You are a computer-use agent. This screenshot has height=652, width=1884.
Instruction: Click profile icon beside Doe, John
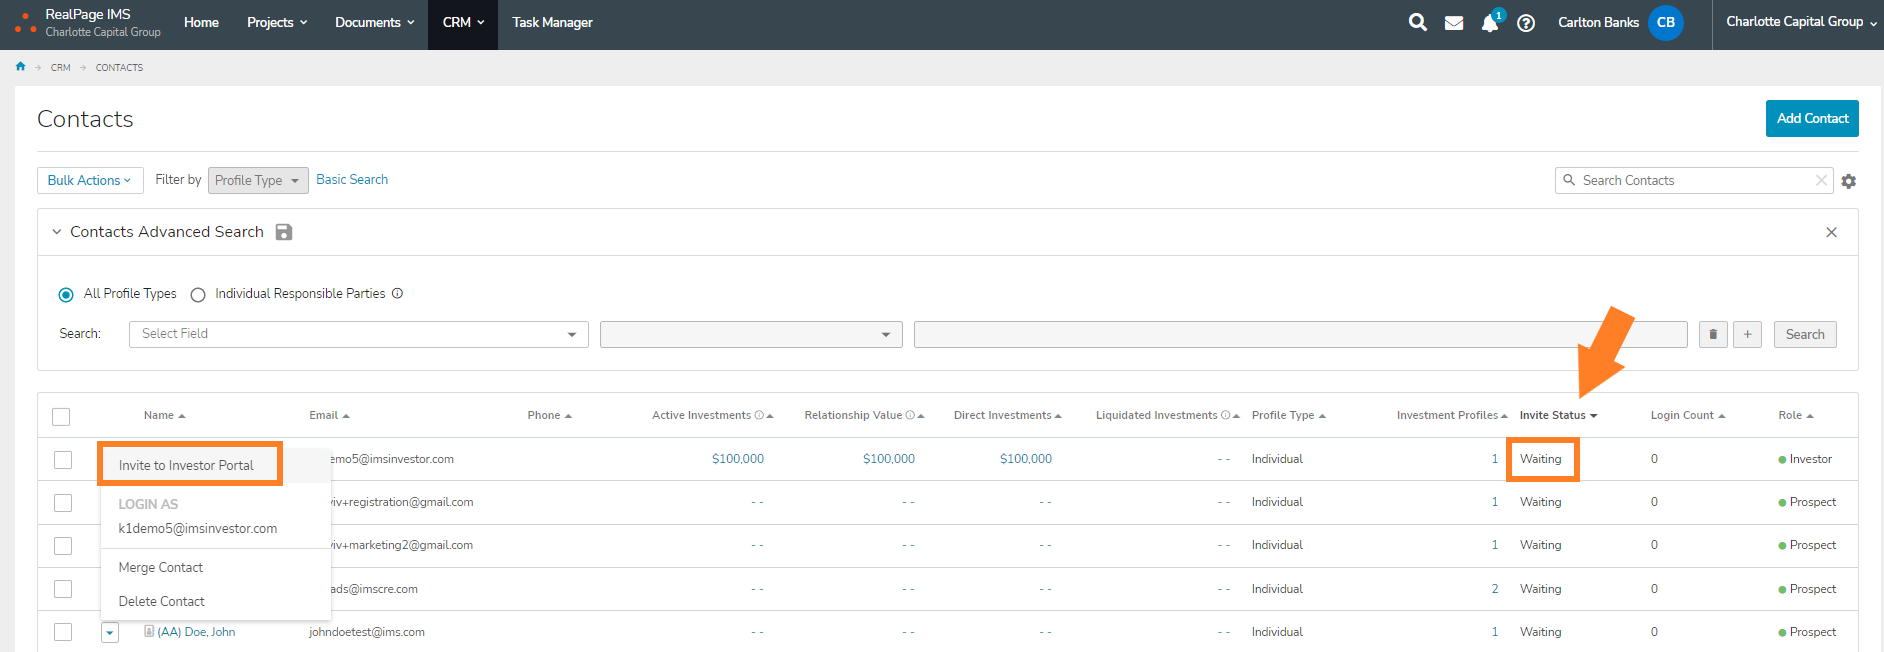coord(149,631)
